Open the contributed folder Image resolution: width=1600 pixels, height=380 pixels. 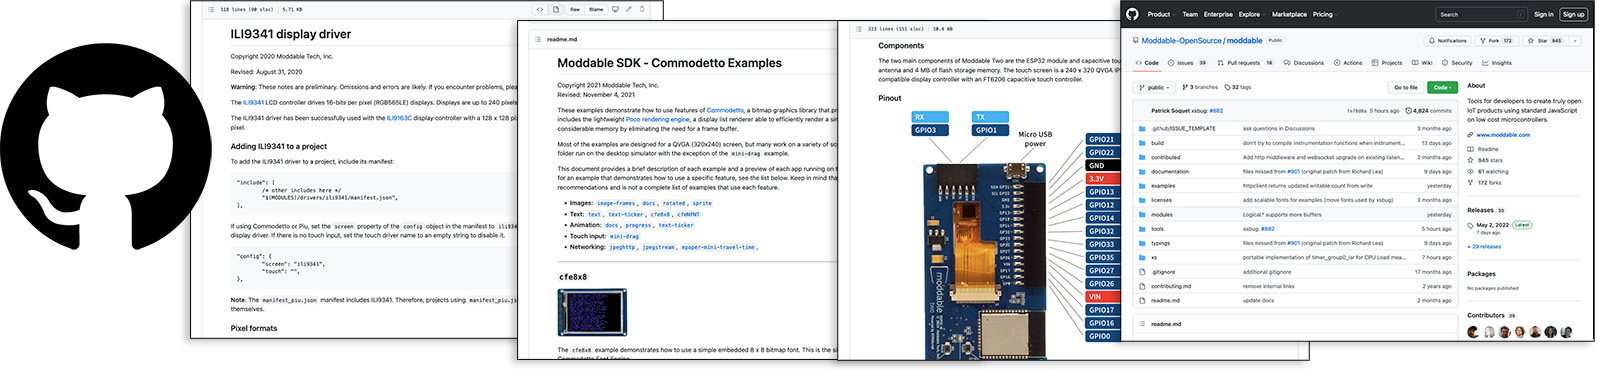point(1165,157)
